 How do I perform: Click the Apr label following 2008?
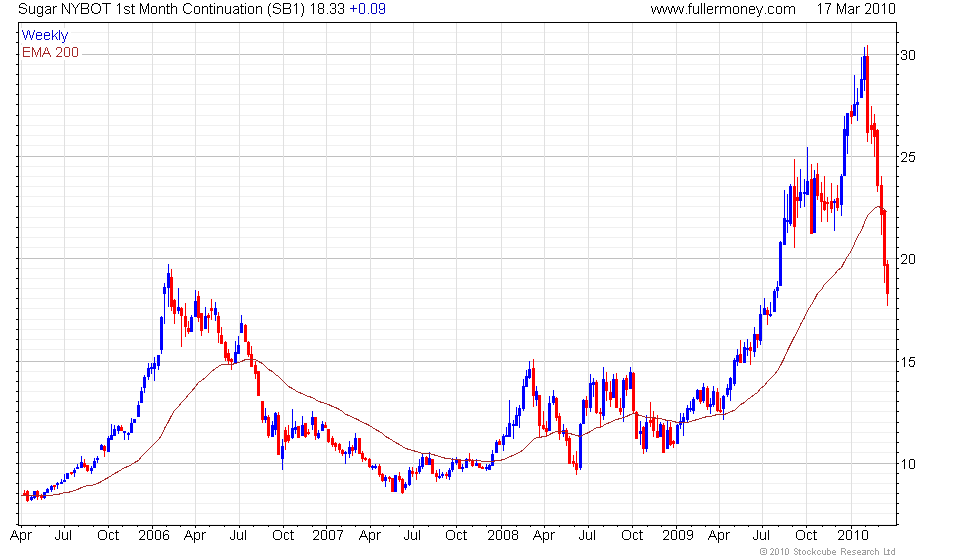(544, 536)
